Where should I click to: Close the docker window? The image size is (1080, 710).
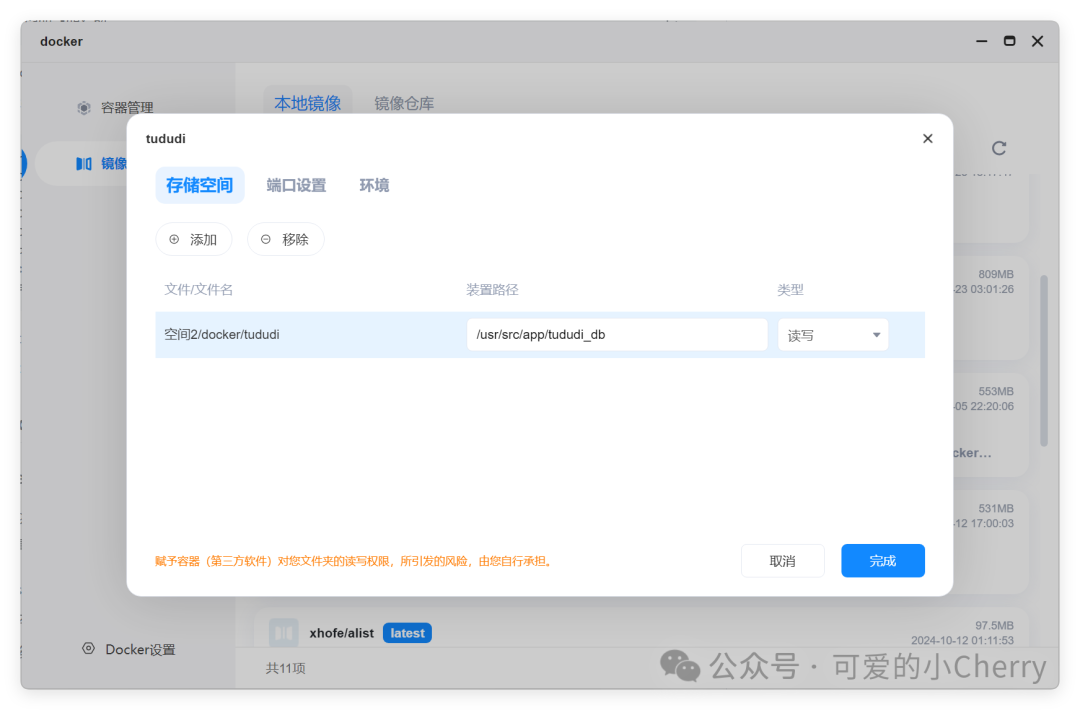1037,41
